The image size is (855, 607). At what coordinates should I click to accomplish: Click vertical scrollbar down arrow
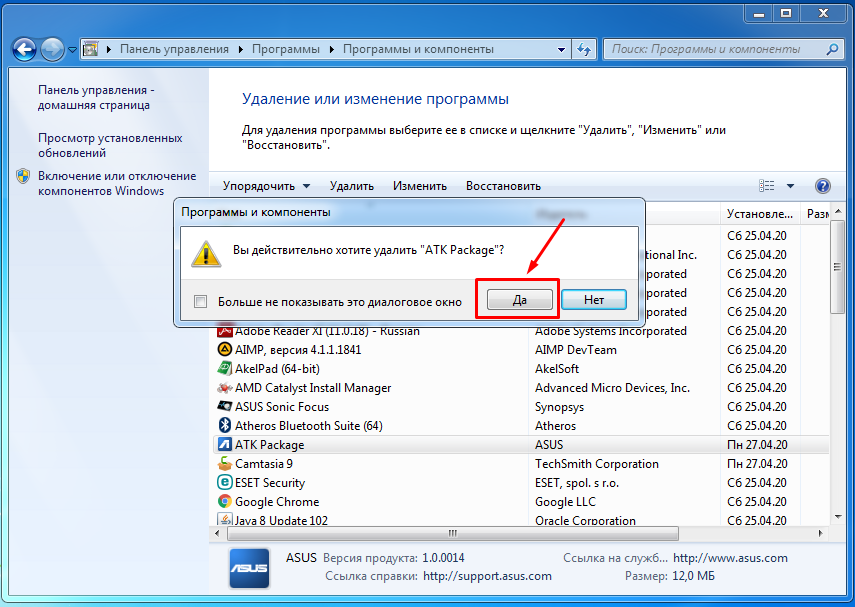point(838,517)
